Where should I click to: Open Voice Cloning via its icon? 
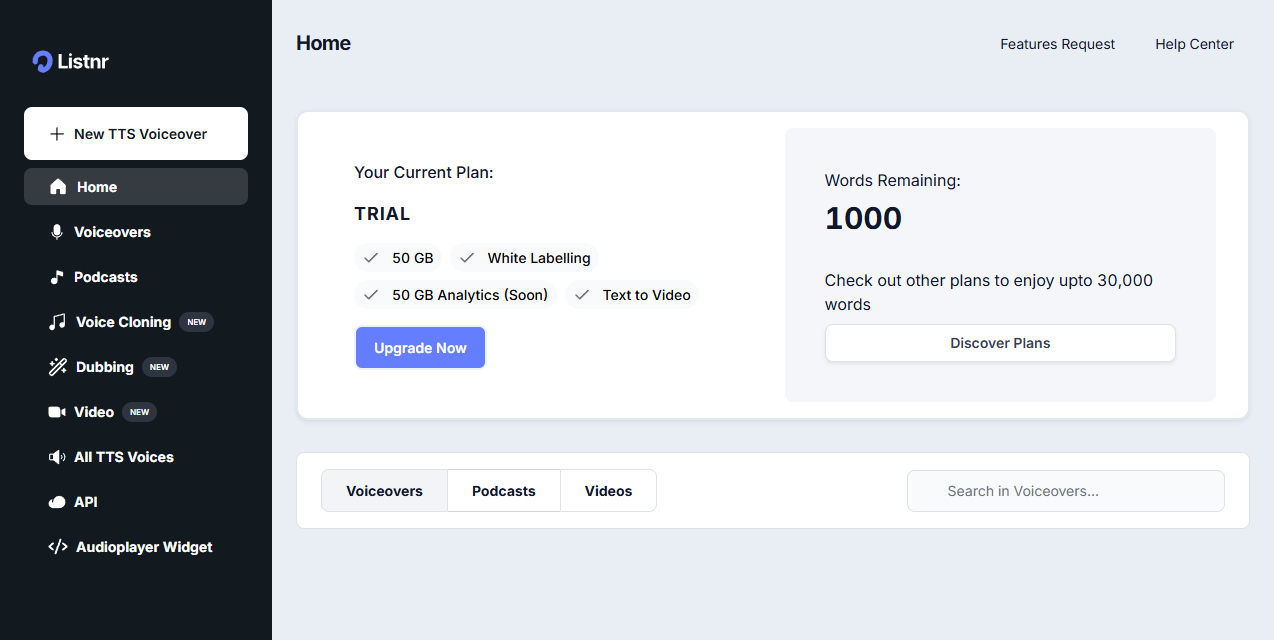tap(57, 322)
